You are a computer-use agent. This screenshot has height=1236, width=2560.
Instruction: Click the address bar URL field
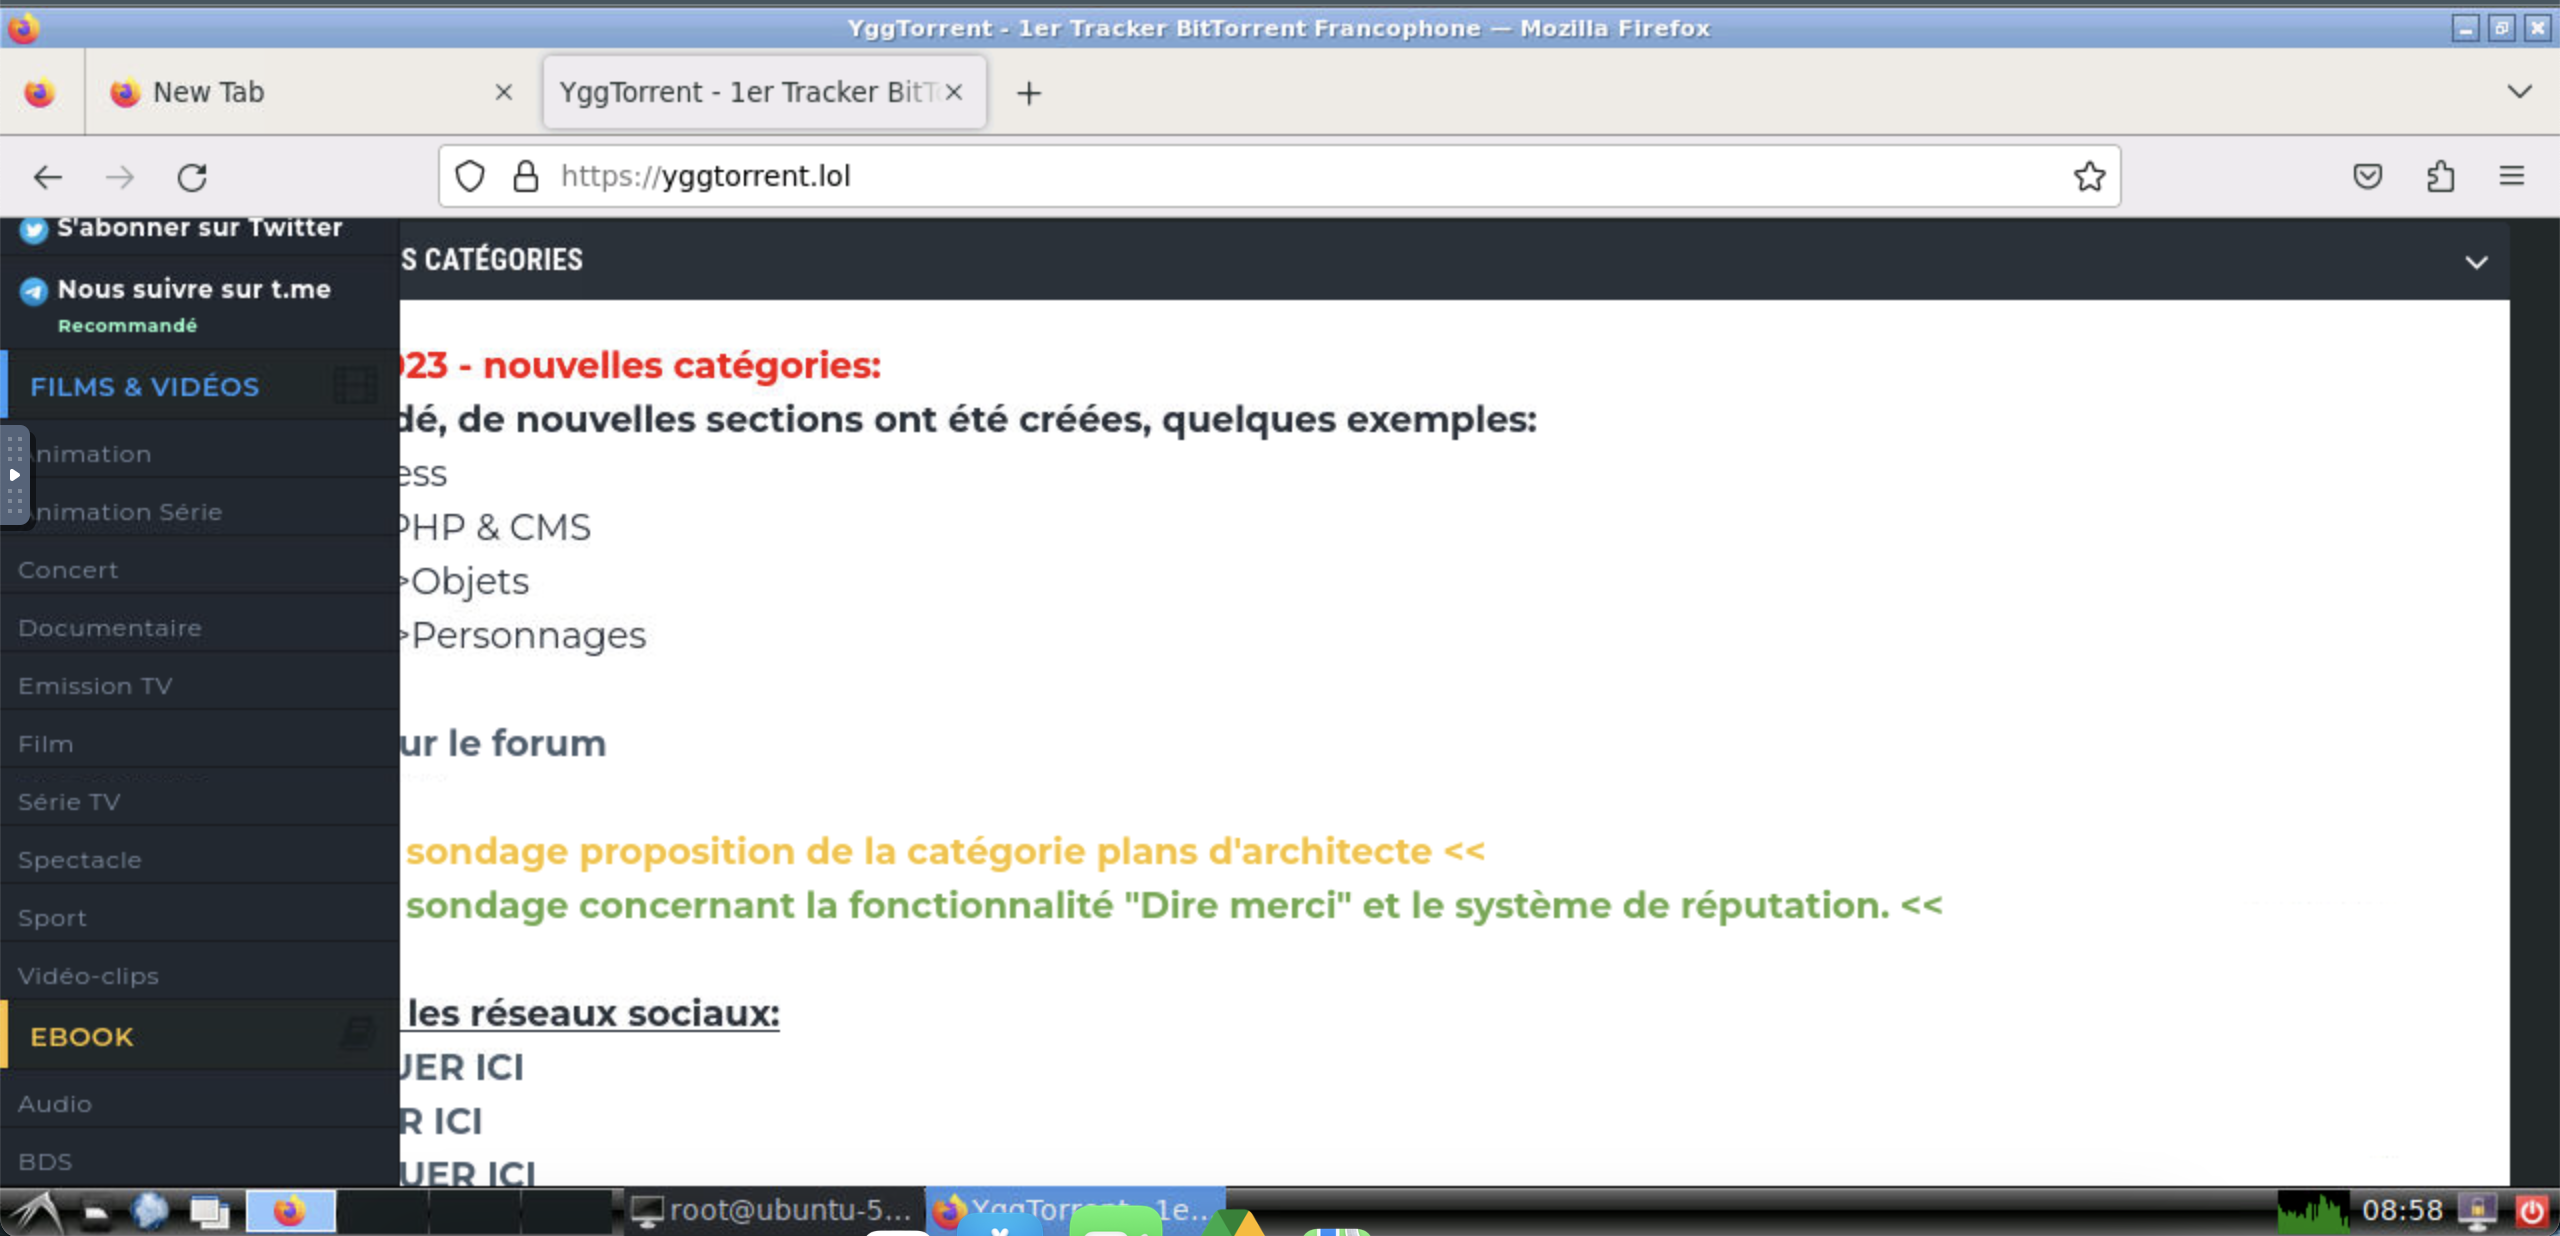(1200, 176)
